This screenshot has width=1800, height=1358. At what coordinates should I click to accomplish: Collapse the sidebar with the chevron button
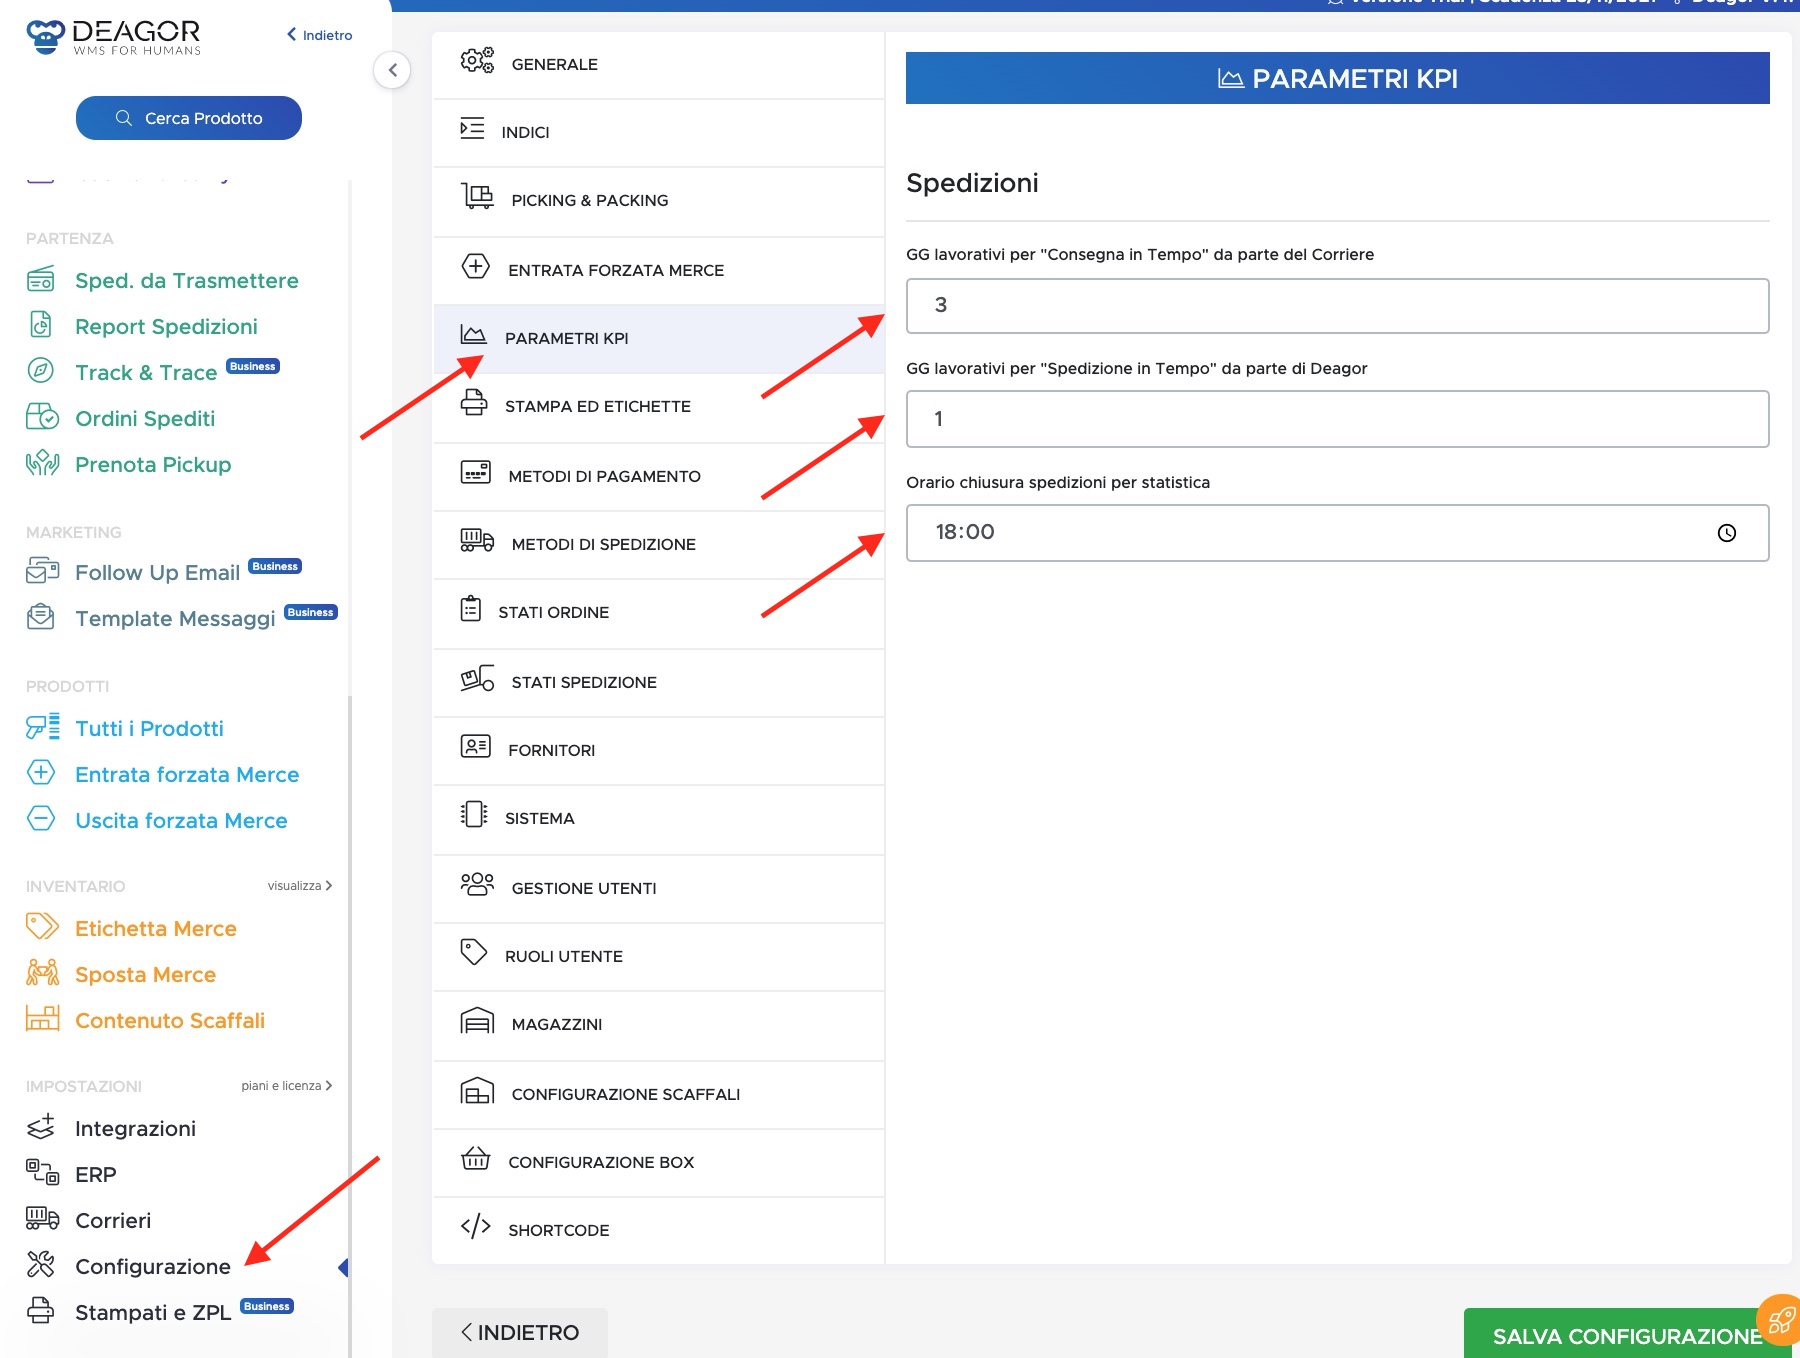[x=392, y=70]
